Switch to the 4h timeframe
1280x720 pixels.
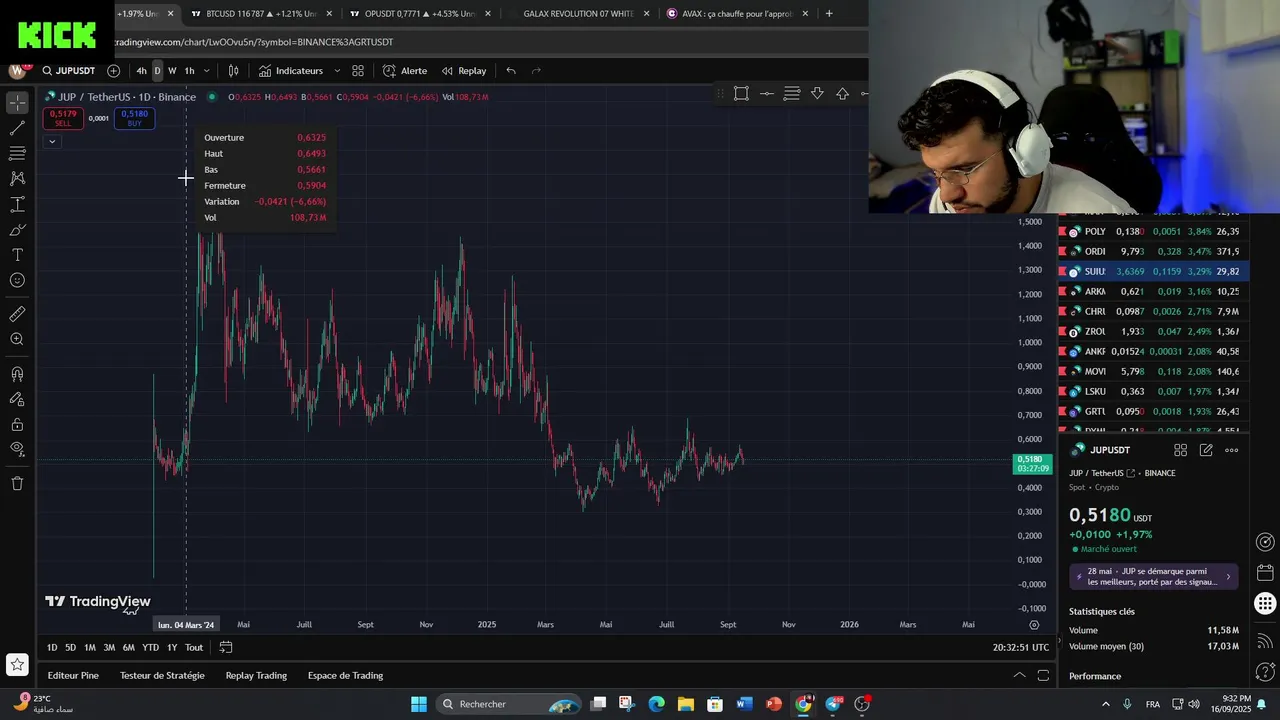141,71
